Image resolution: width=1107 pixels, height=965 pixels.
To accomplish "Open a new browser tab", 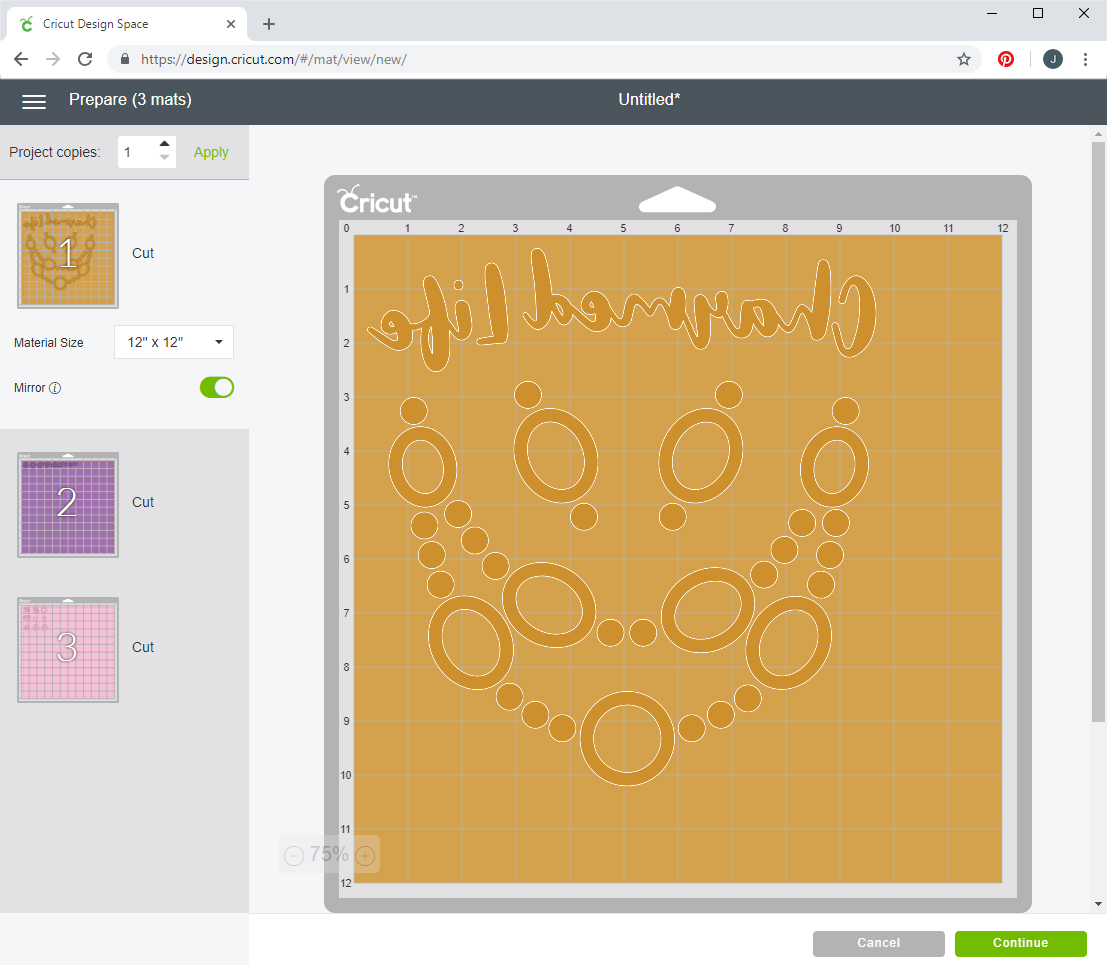I will point(269,24).
